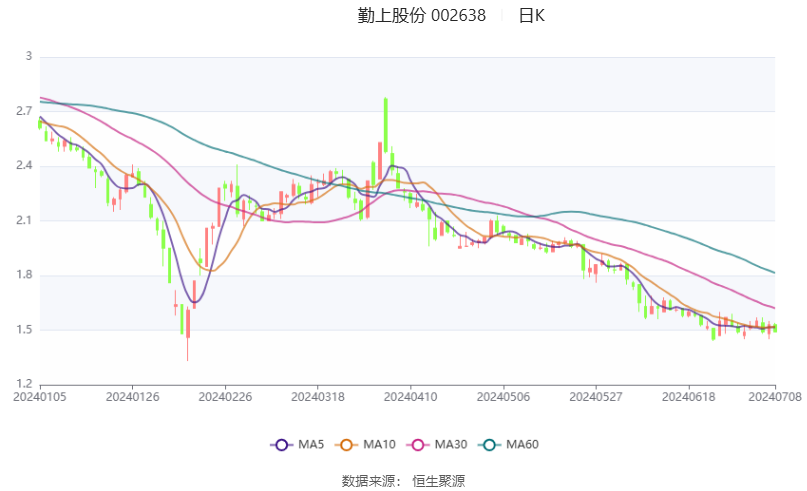807x491 pixels.
Task: Click the y-axis value 1.2
Action: [x=24, y=384]
